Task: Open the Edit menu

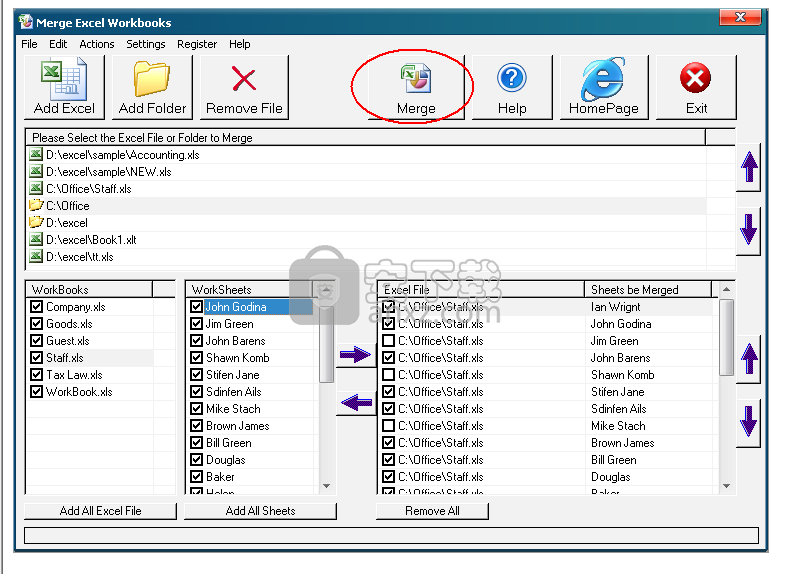Action: pos(58,44)
